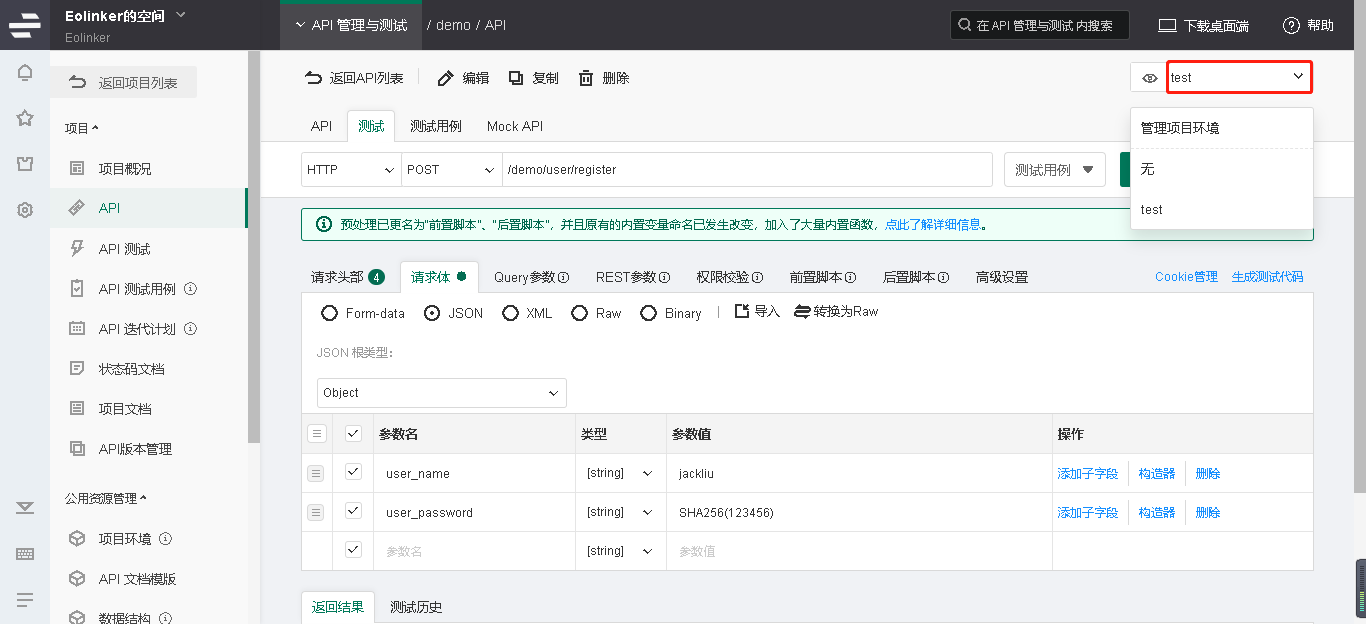
Task: Click 返回API列表 button
Action: point(354,78)
